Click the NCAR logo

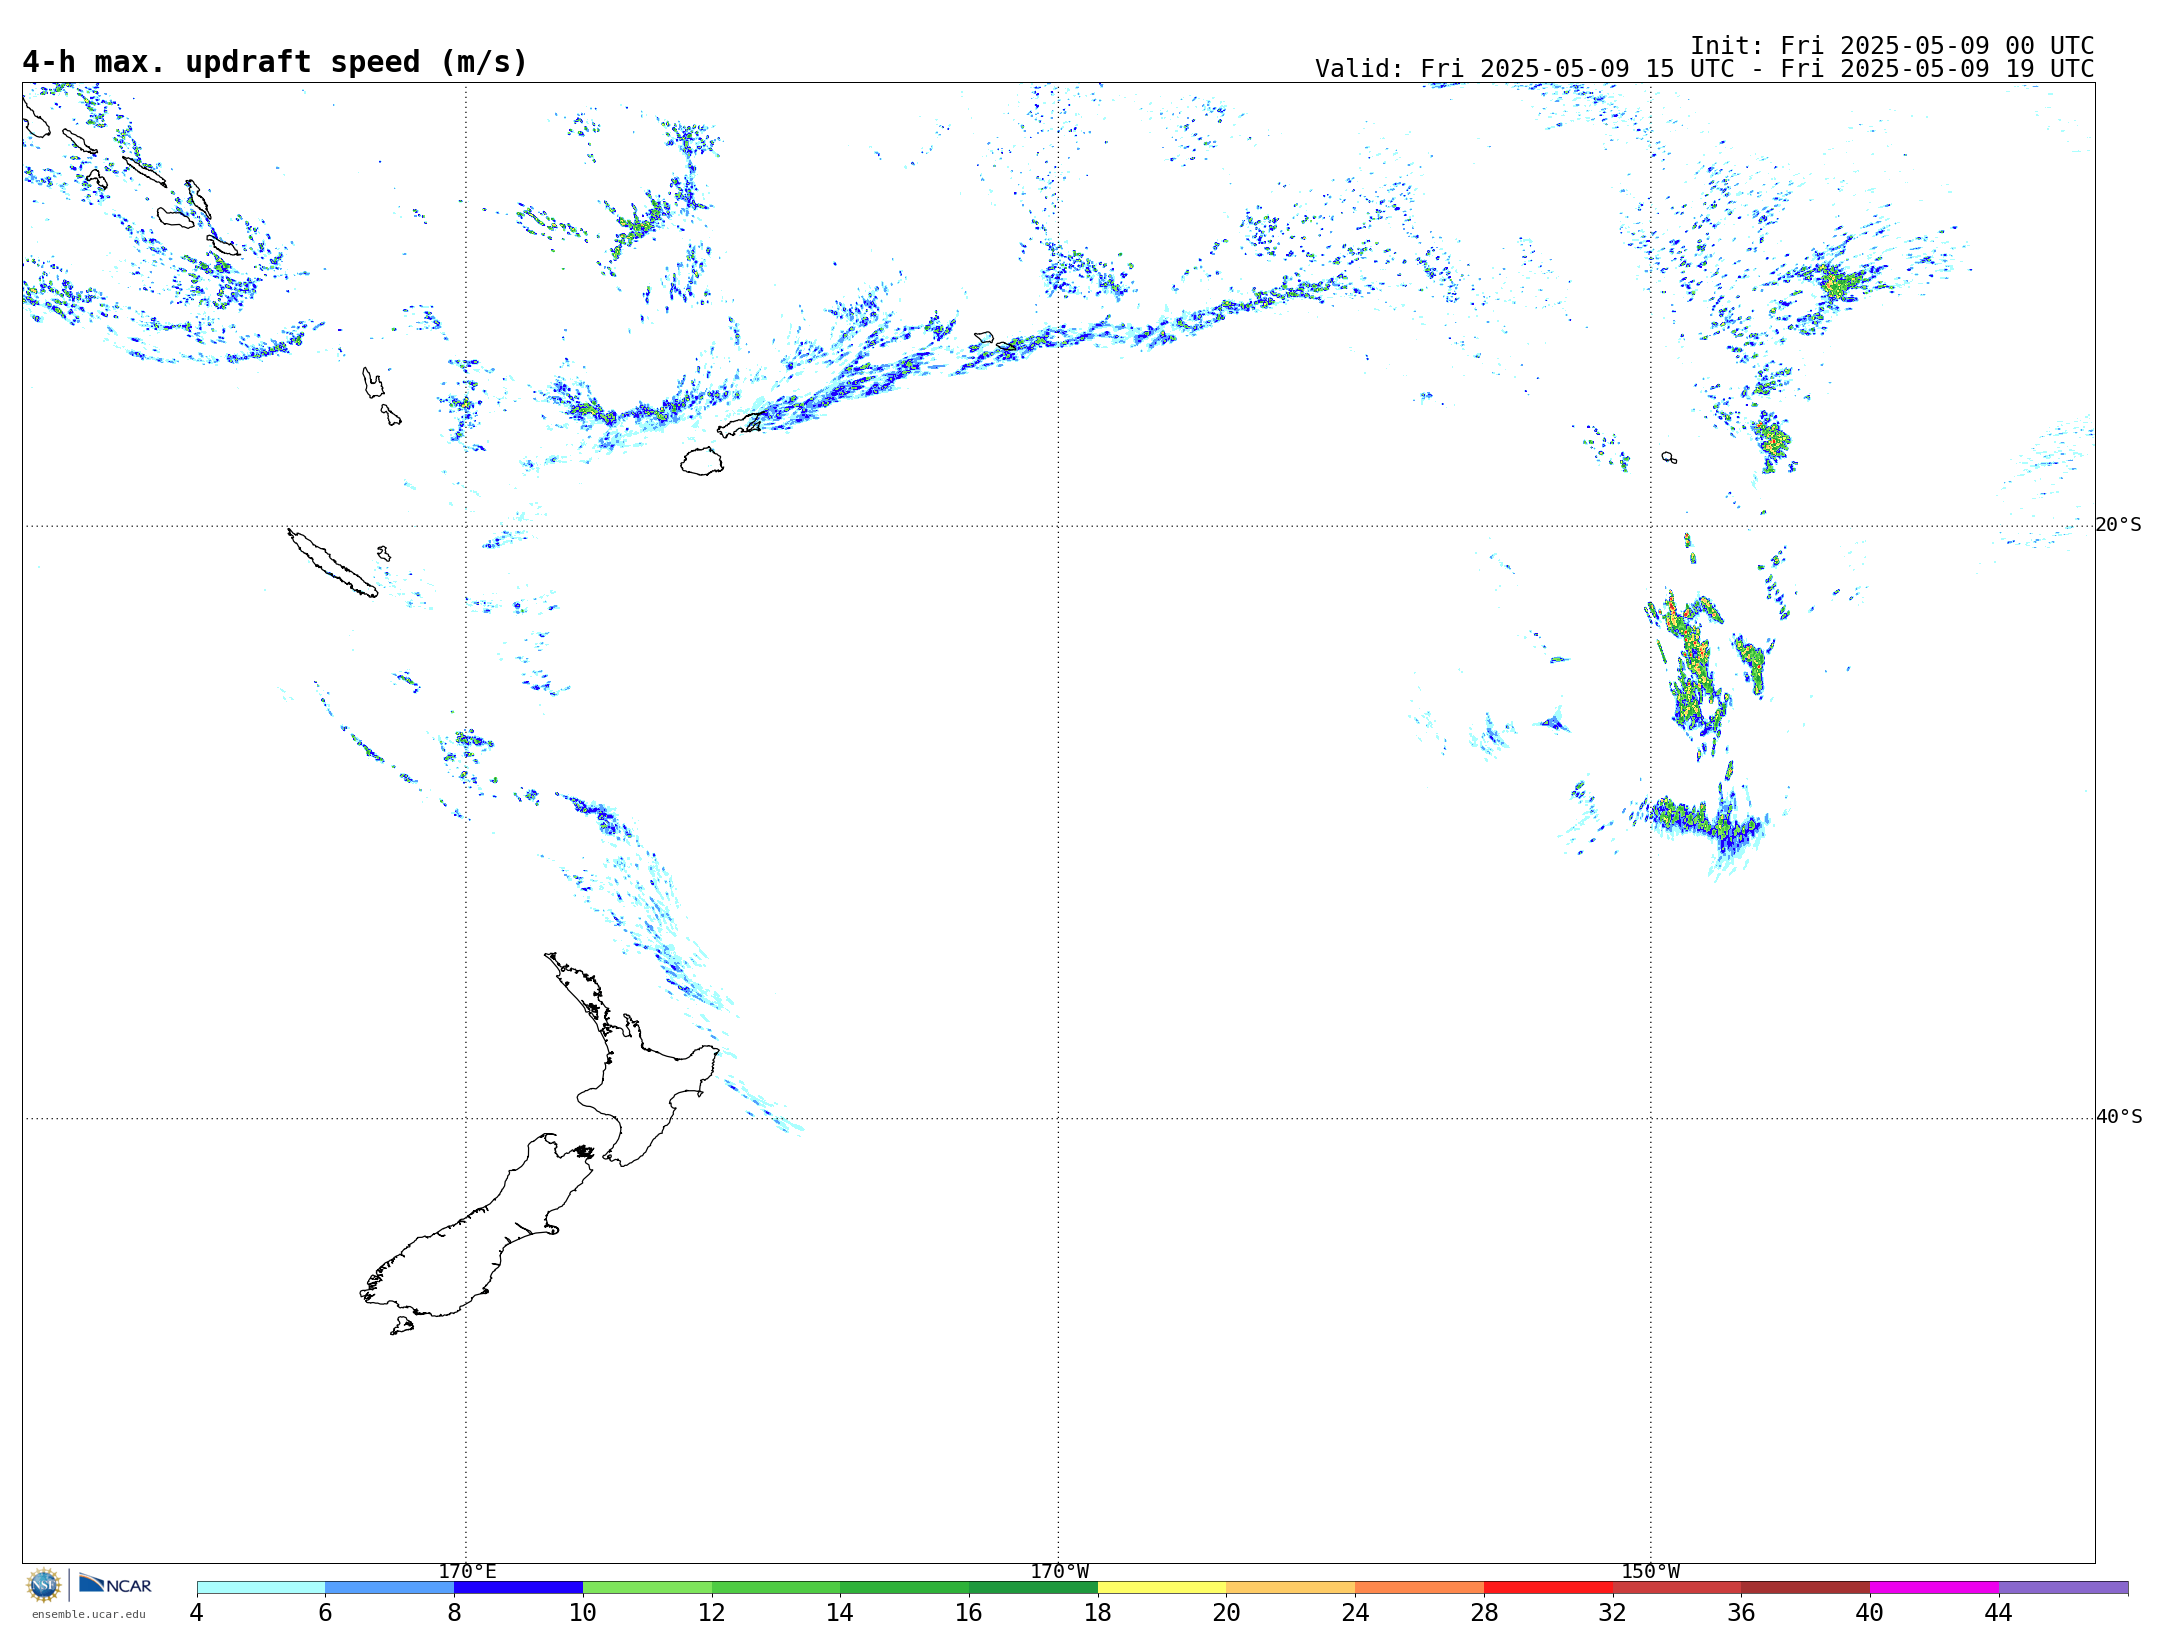click(115, 1584)
